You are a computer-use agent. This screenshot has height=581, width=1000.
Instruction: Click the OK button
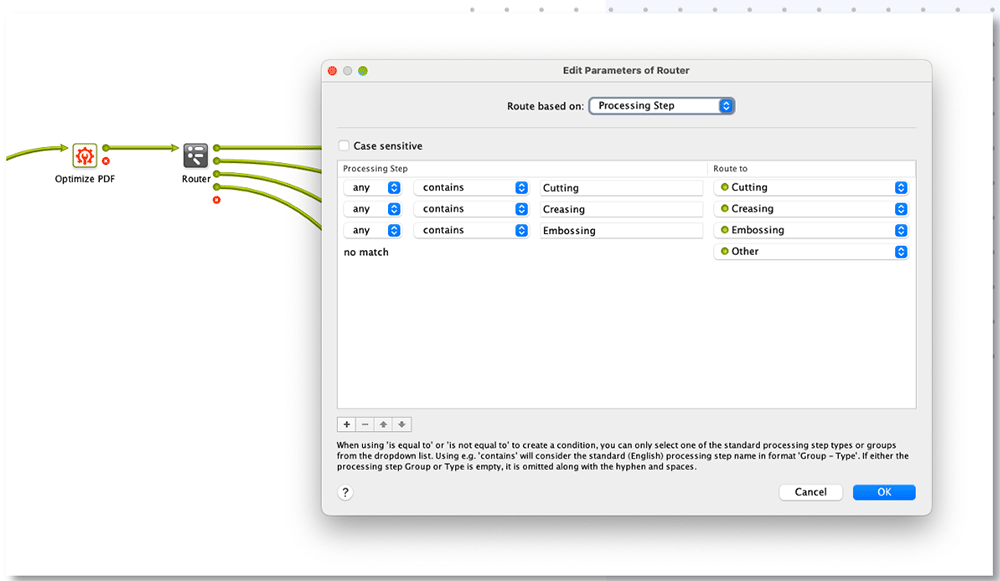tap(884, 492)
